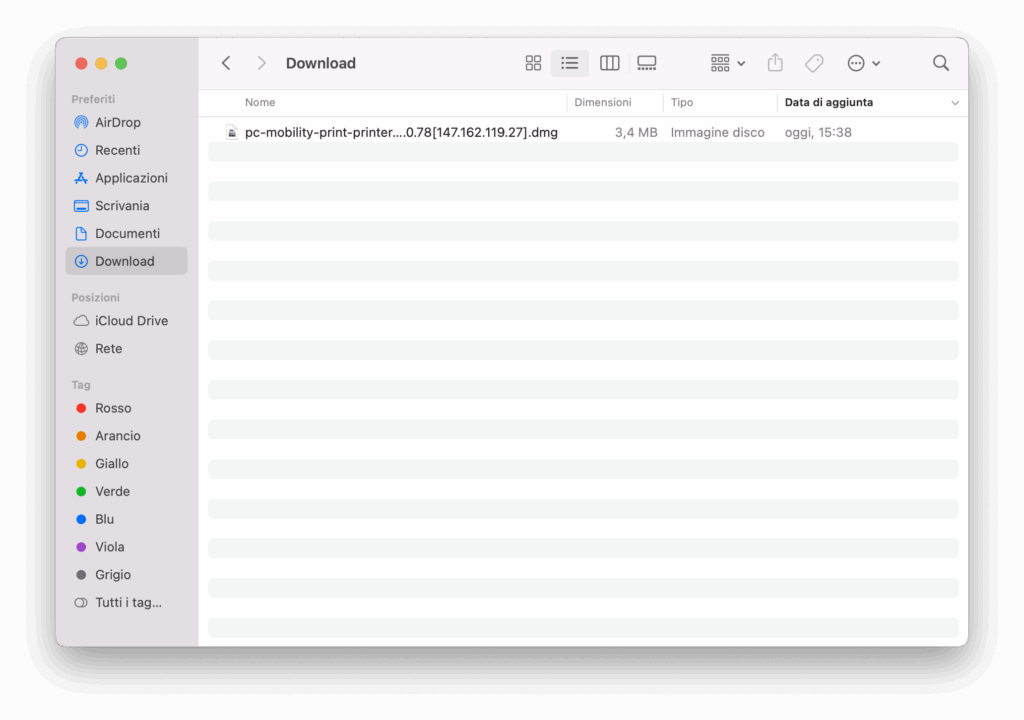This screenshot has height=720, width=1024.
Task: Go back with the left chevron
Action: pos(226,63)
